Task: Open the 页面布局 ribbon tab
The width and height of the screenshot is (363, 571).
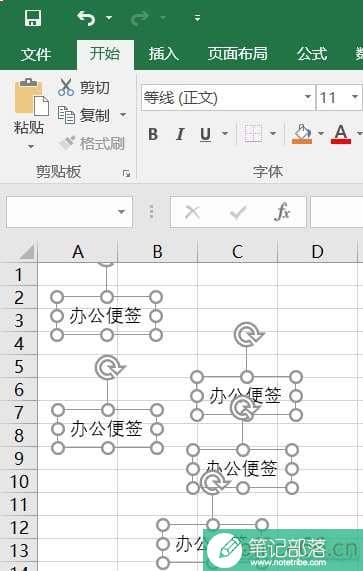Action: tap(238, 54)
